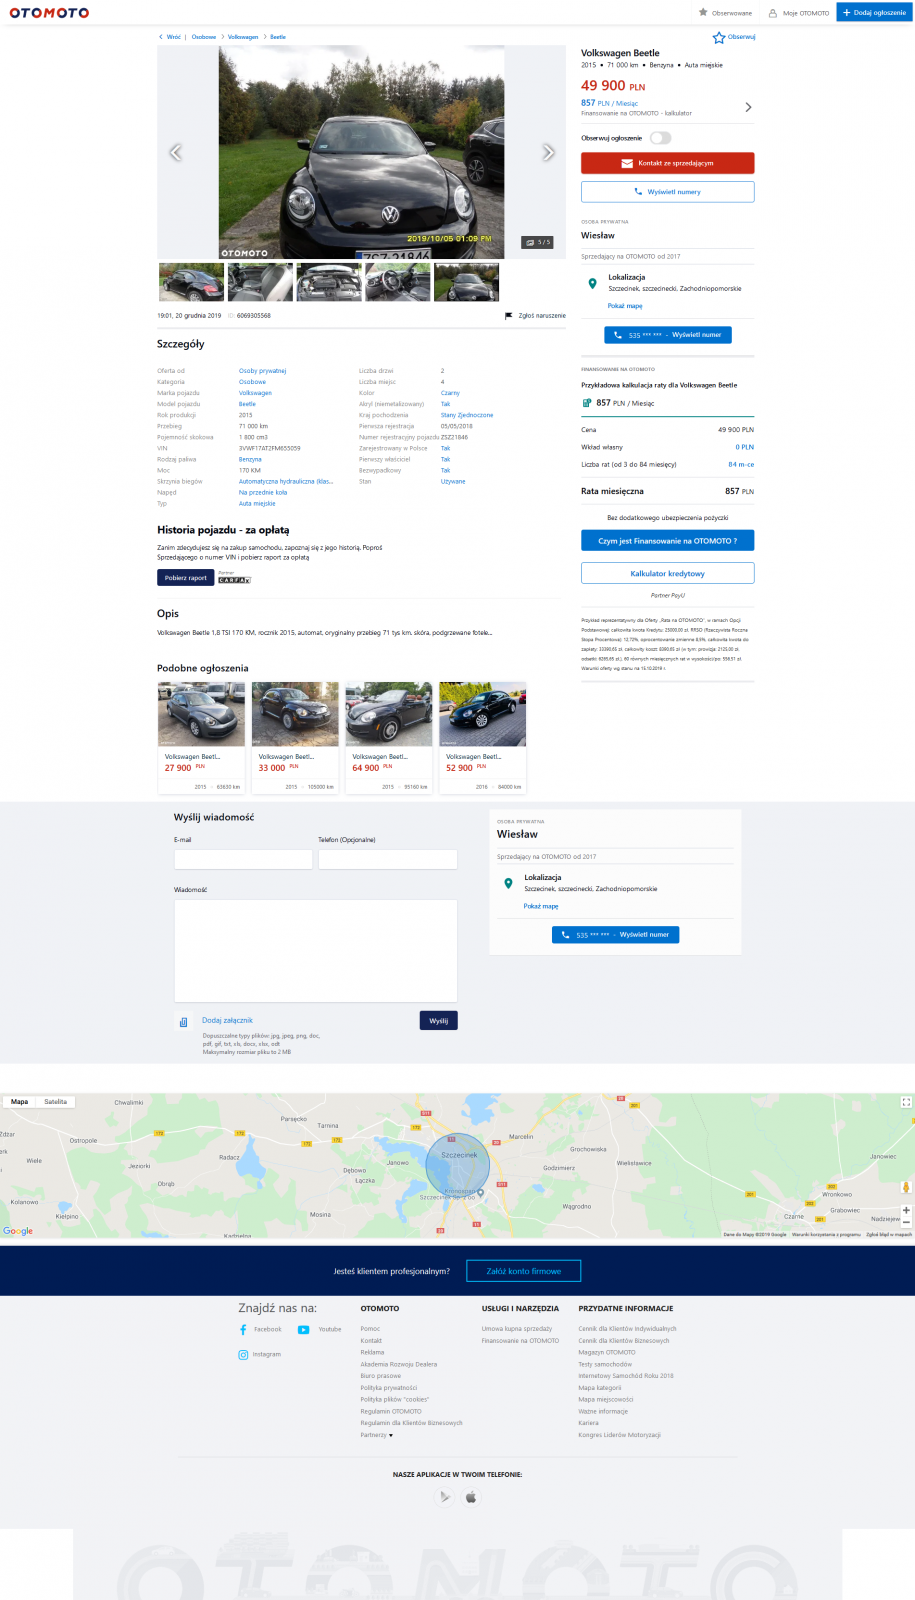Image resolution: width=915 pixels, height=1600 pixels.
Task: Expand the truncated automatic gearbox value
Action: click(x=286, y=482)
